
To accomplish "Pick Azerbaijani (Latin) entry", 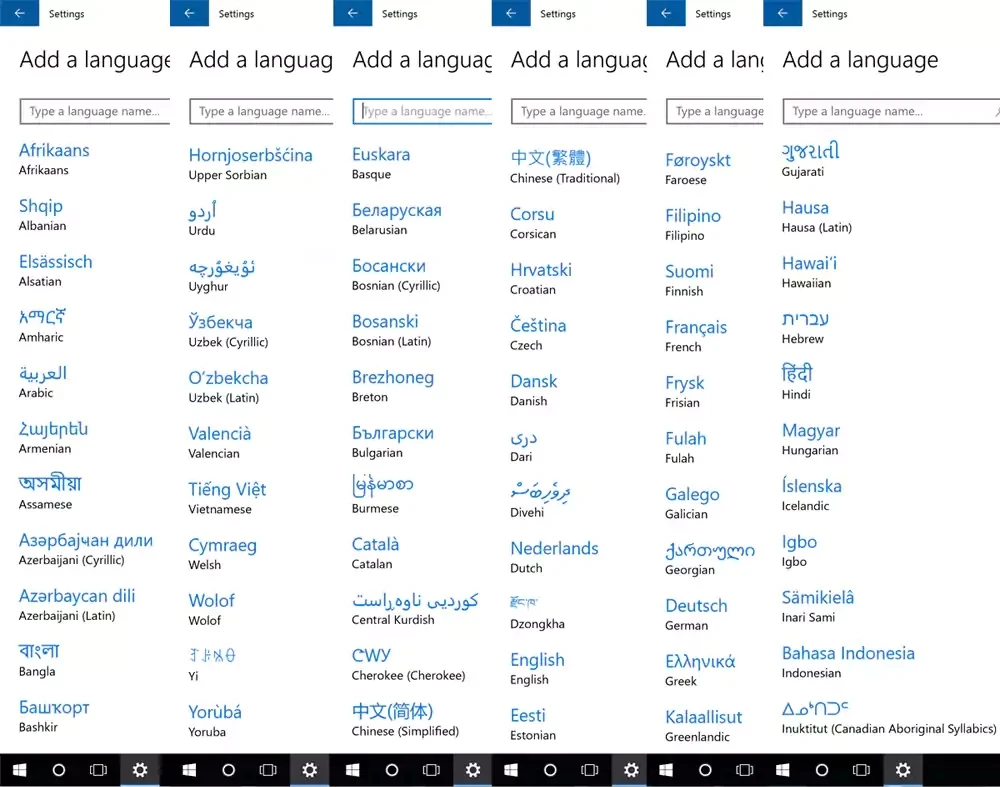I will 77,605.
